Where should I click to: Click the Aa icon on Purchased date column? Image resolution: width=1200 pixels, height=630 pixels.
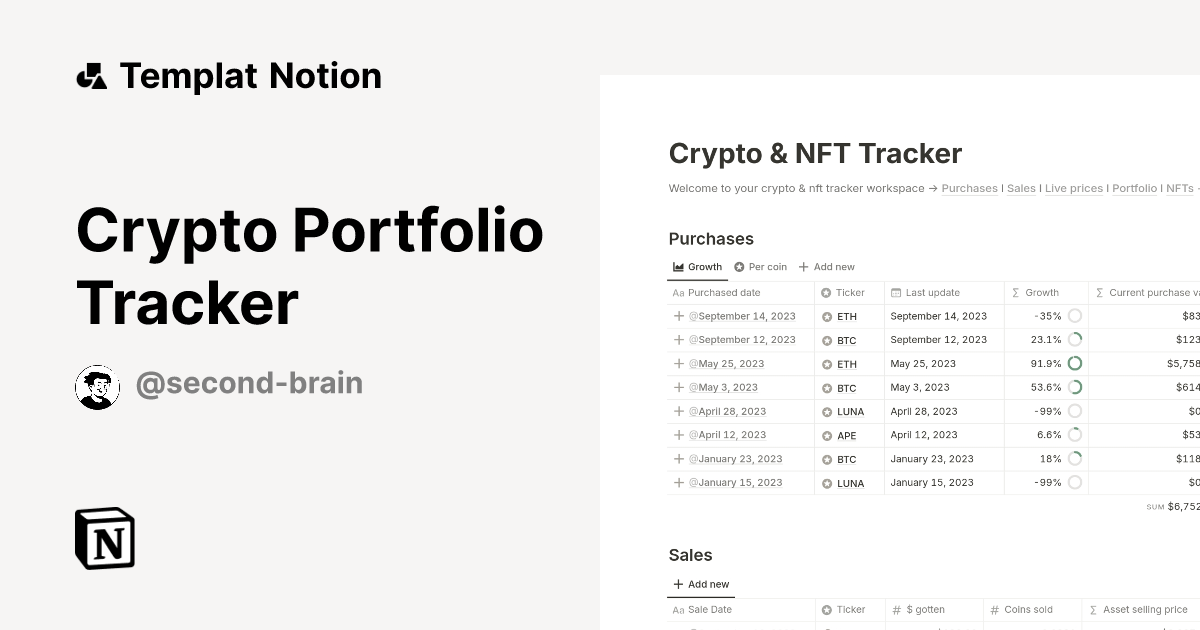678,292
